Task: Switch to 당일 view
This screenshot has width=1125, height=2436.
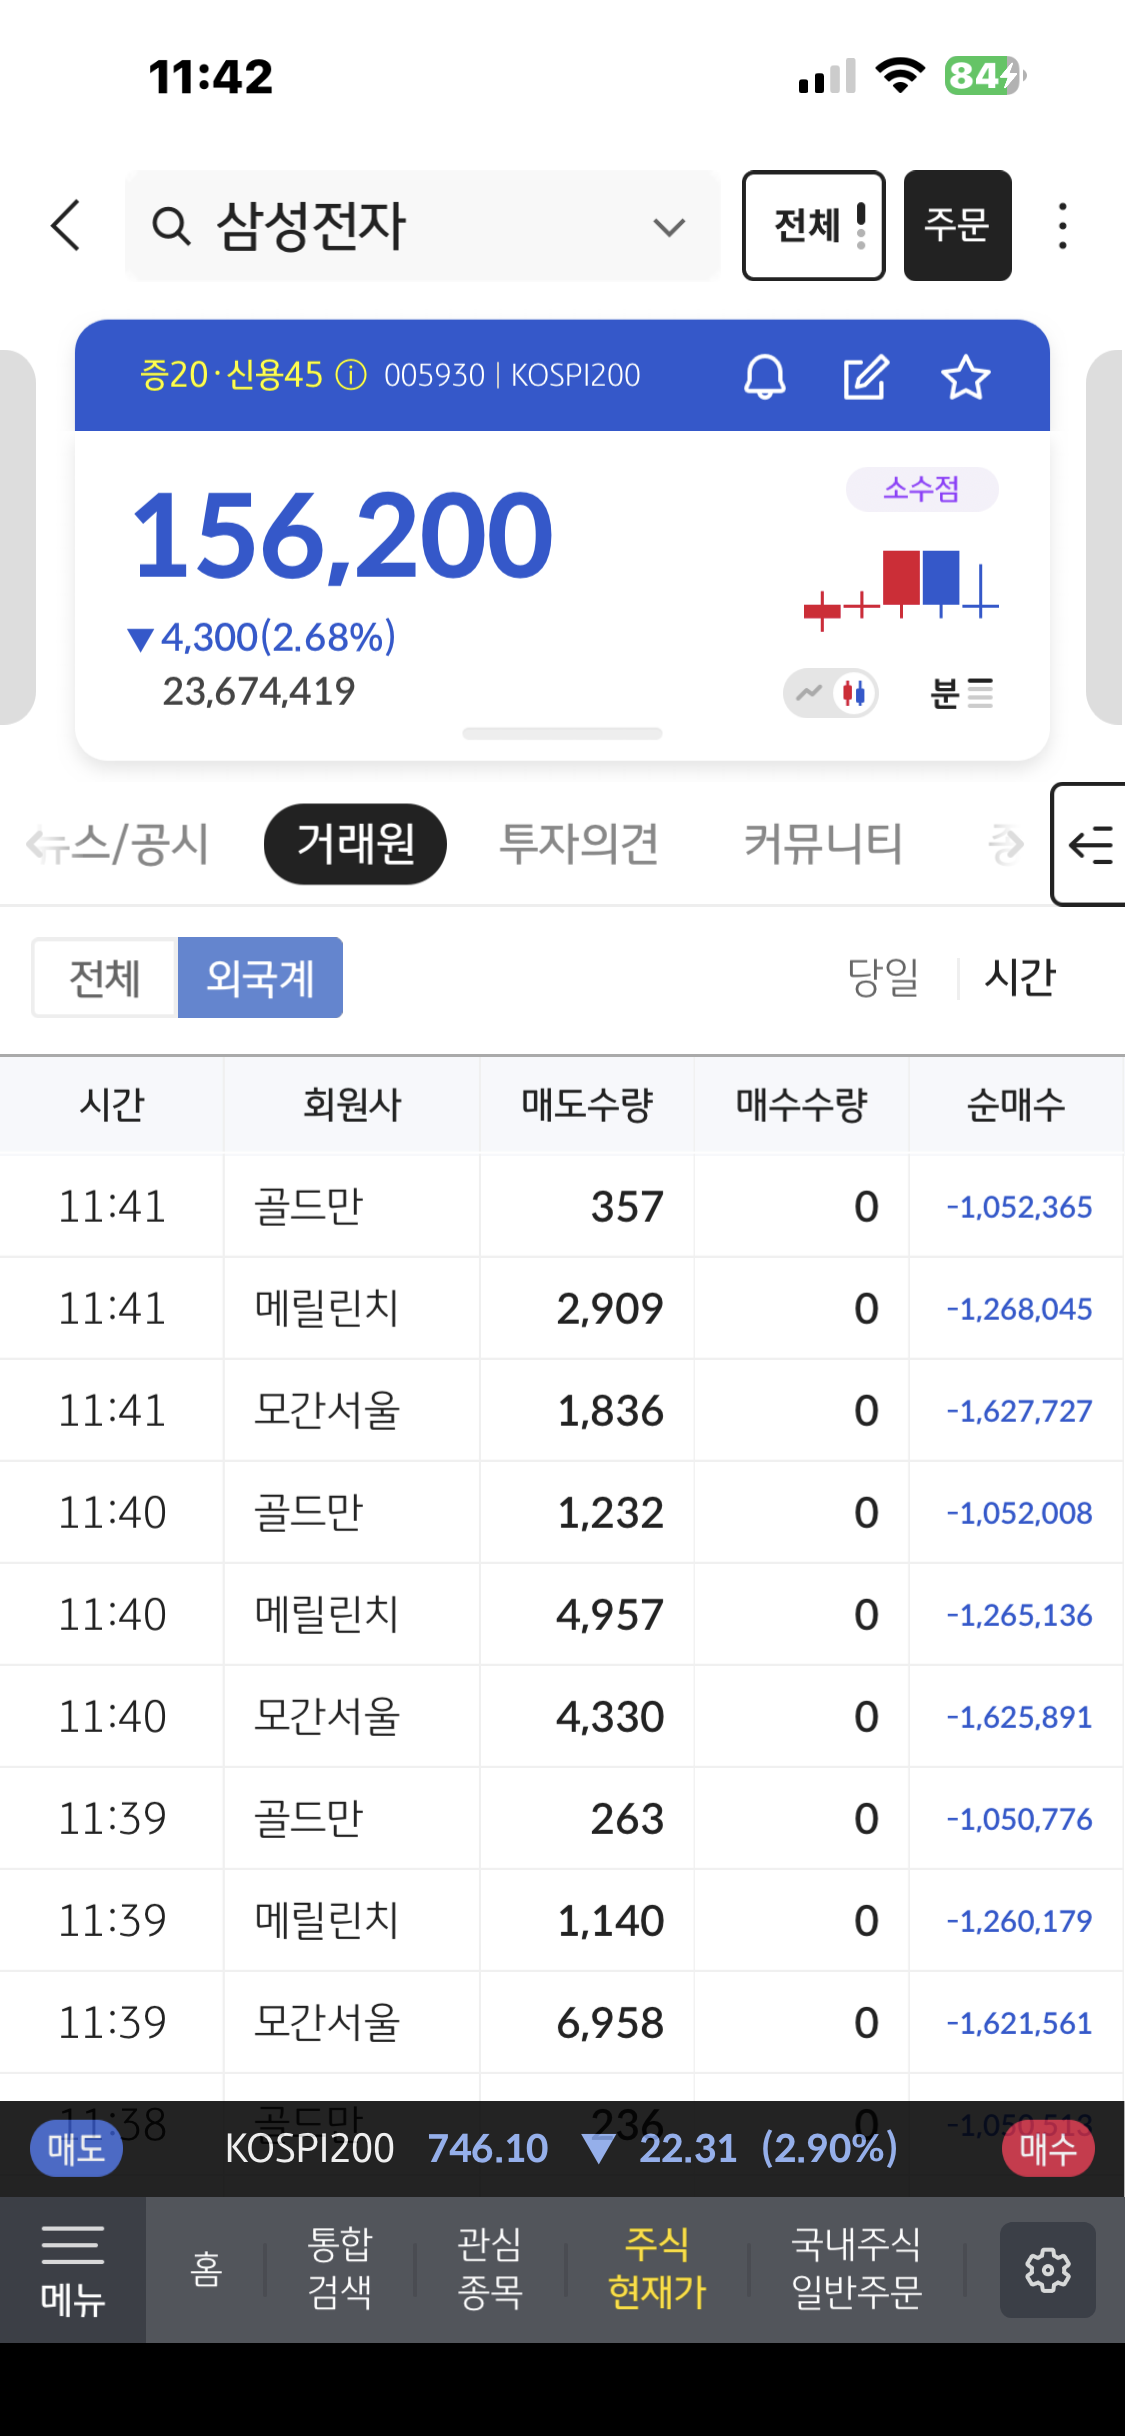Action: [883, 977]
